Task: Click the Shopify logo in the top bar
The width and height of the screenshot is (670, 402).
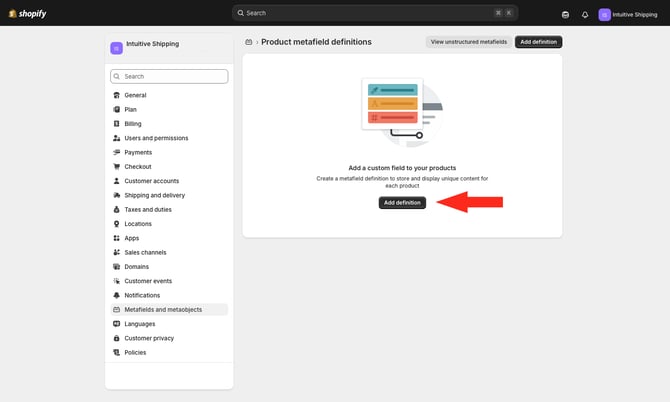Action: 27,14
